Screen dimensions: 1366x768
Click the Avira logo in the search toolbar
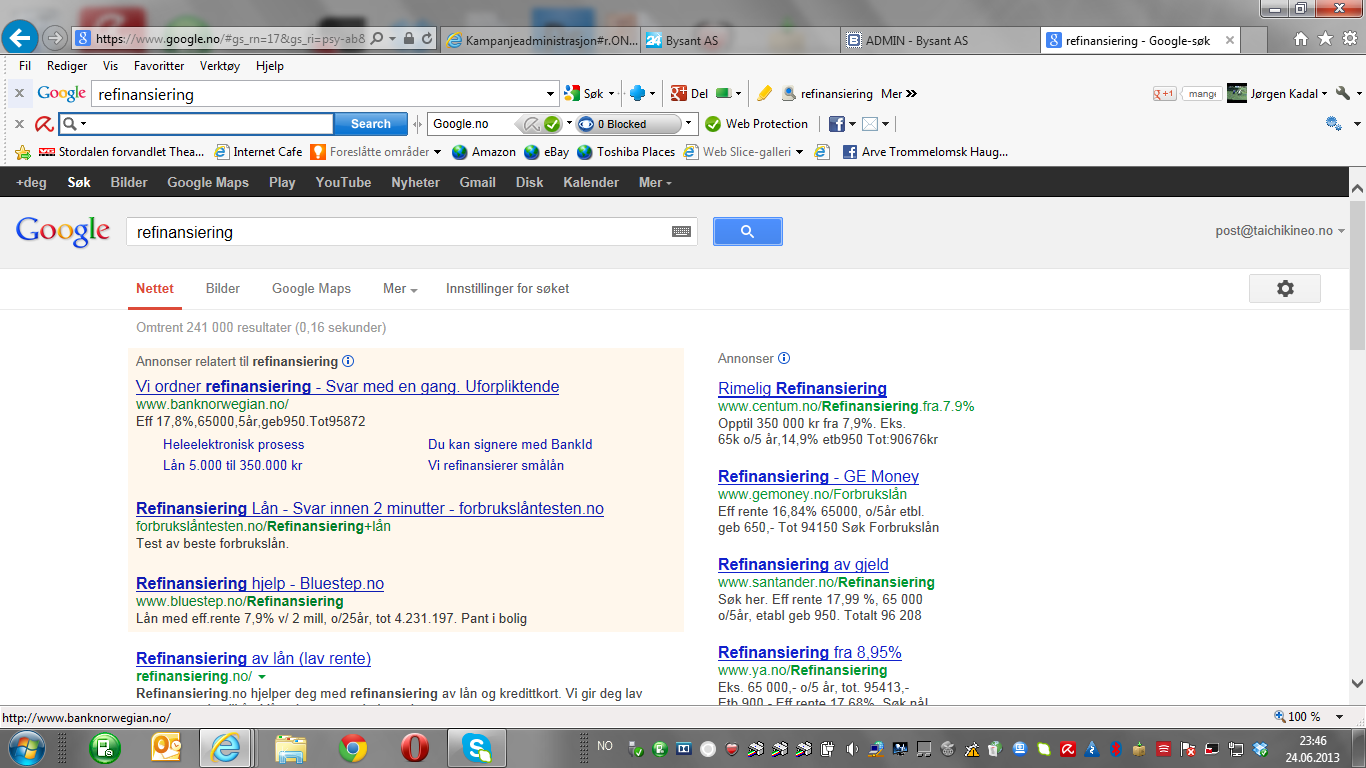pos(44,124)
